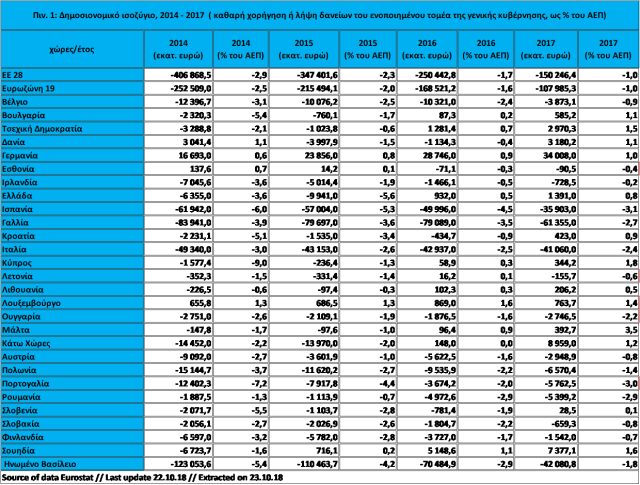The image size is (640, 485).
Task: Click the χώρες/έτος header cell
Action: click(x=72, y=47)
